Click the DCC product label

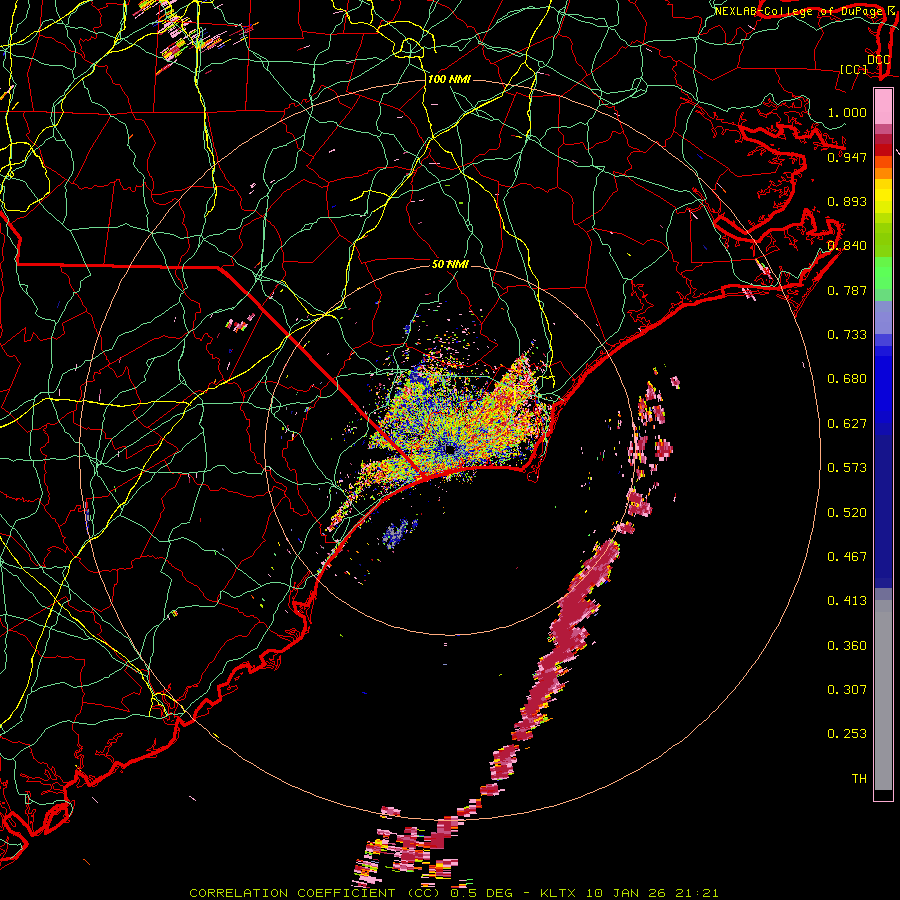[x=878, y=59]
